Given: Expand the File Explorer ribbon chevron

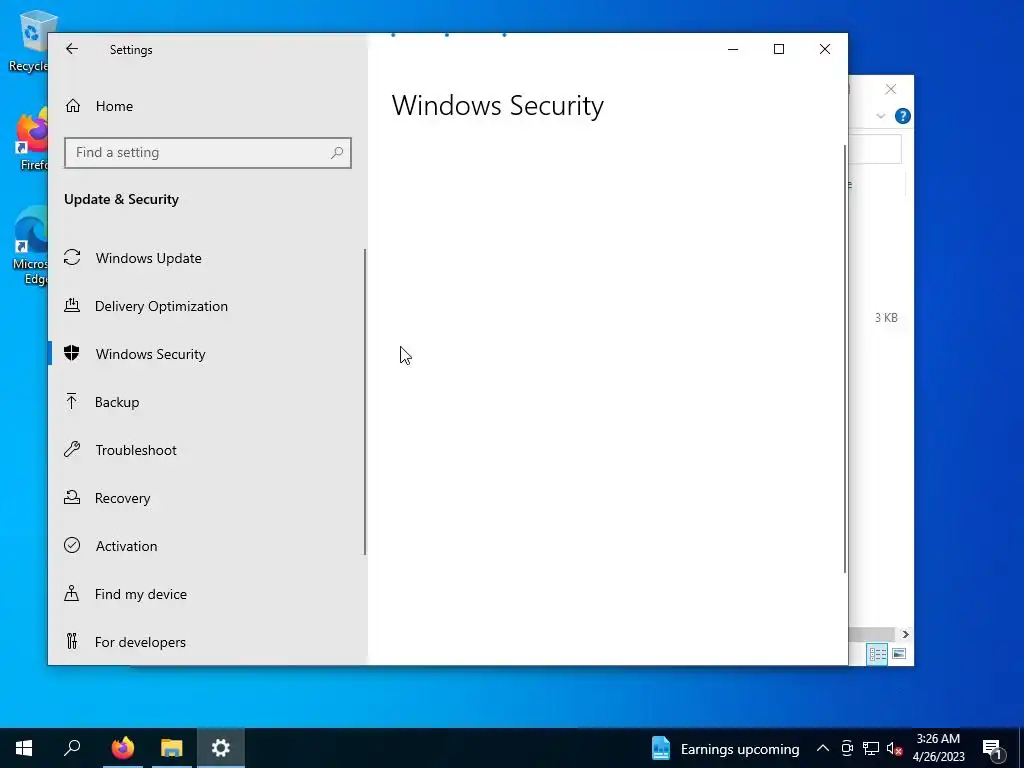Looking at the screenshot, I should point(880,116).
